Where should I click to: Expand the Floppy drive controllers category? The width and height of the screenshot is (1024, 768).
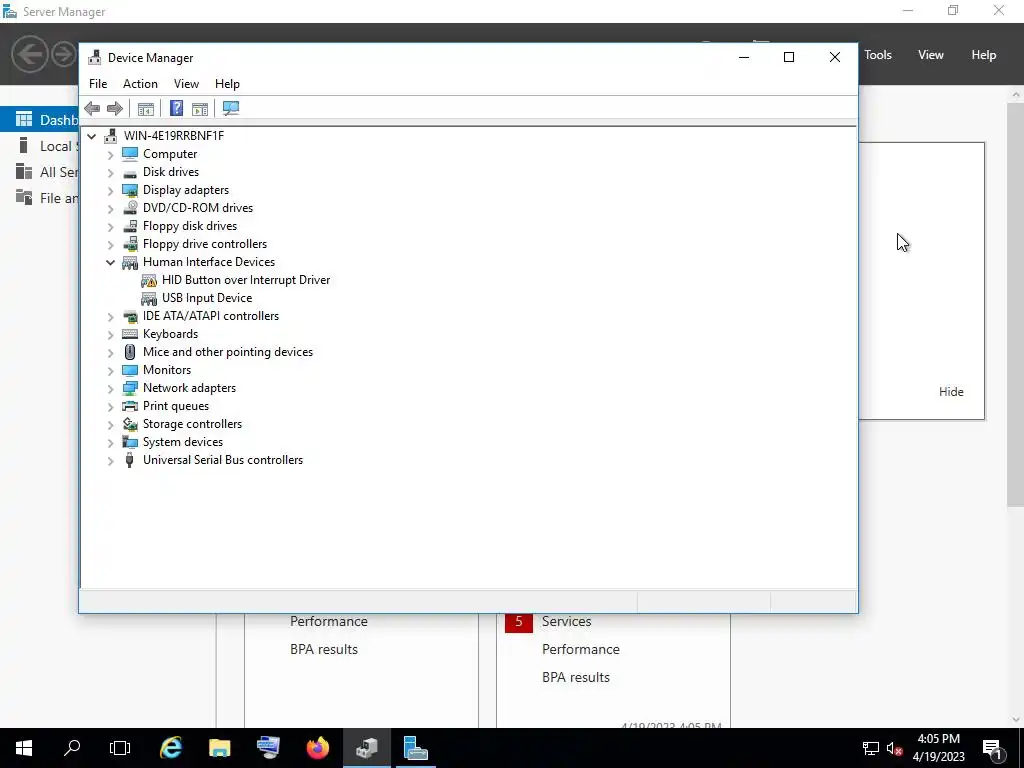tap(110, 244)
